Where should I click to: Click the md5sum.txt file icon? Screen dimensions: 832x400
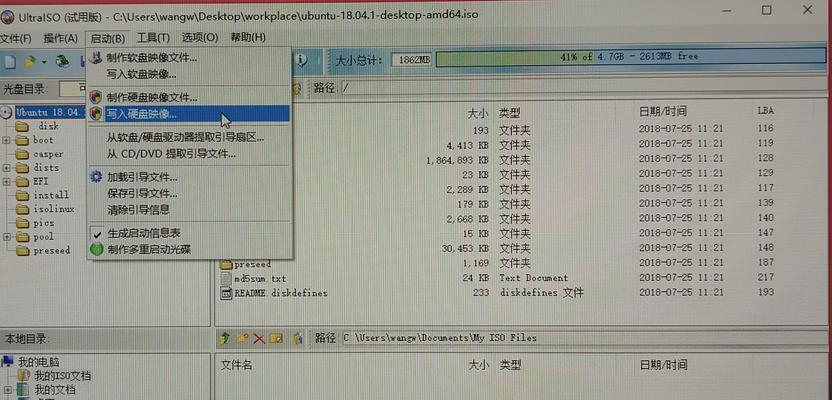pyautogui.click(x=226, y=278)
